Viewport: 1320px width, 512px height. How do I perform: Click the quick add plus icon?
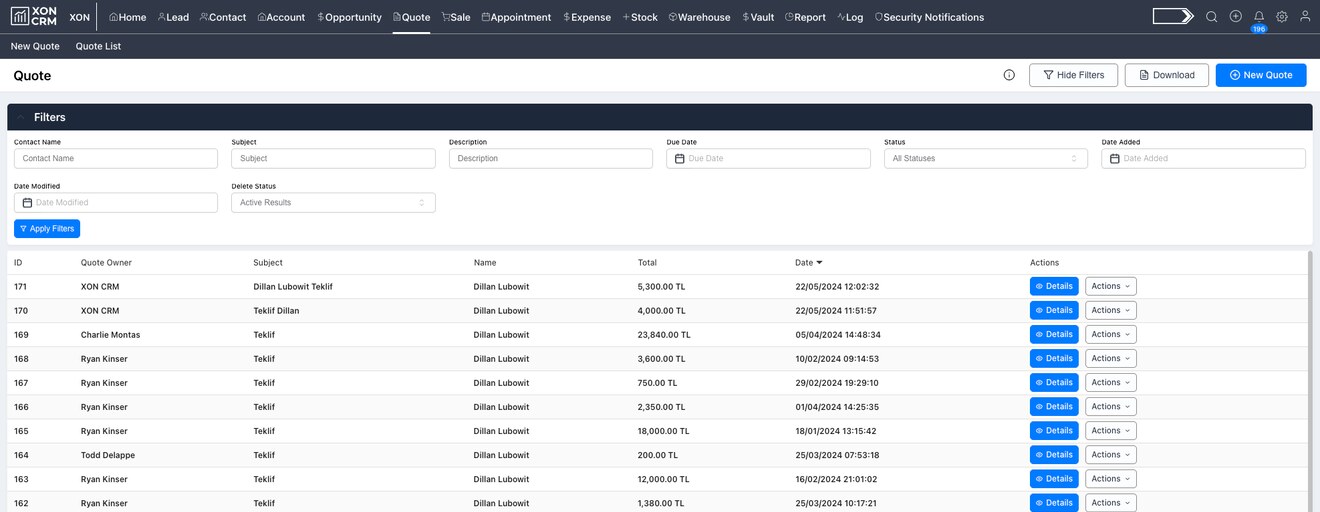[1236, 17]
